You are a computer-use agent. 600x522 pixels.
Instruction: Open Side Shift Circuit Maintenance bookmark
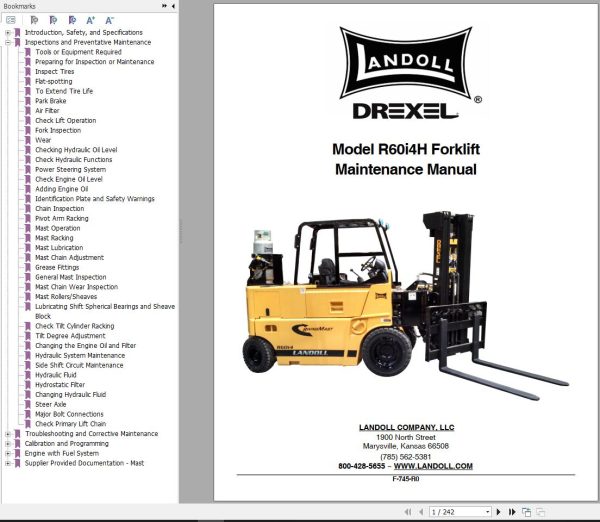coord(79,365)
